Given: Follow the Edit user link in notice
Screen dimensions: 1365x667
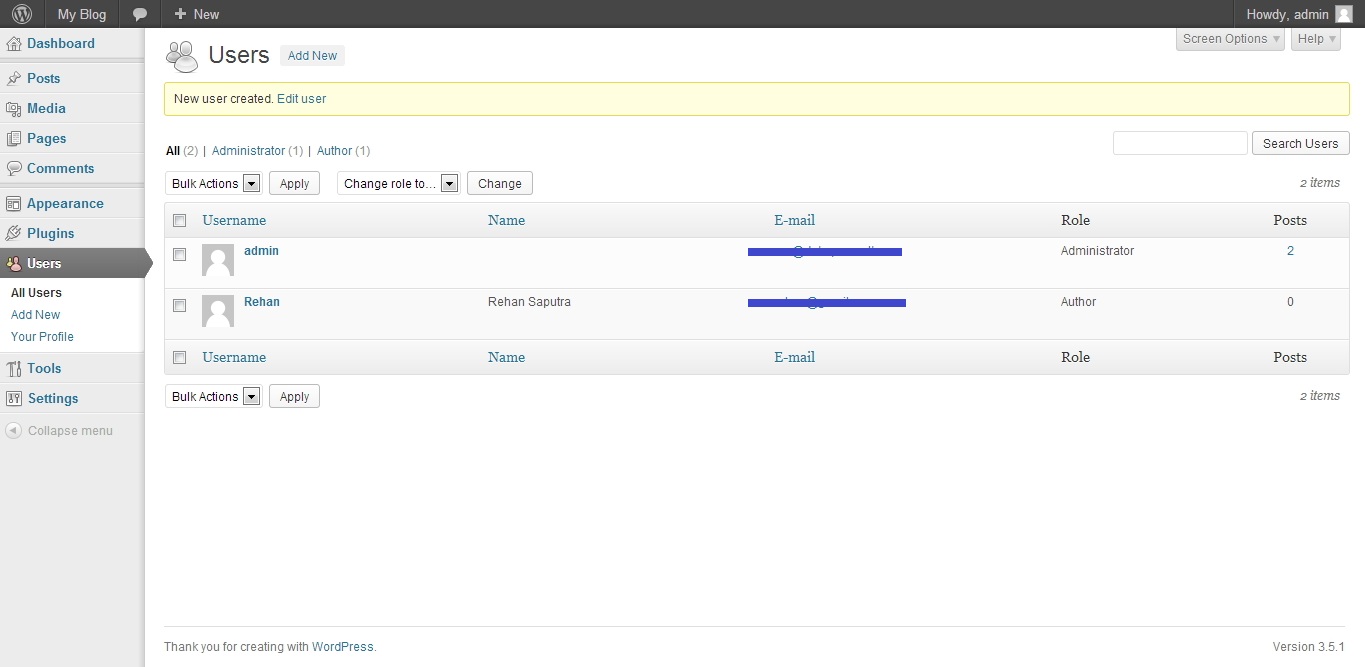Looking at the screenshot, I should pos(301,99).
